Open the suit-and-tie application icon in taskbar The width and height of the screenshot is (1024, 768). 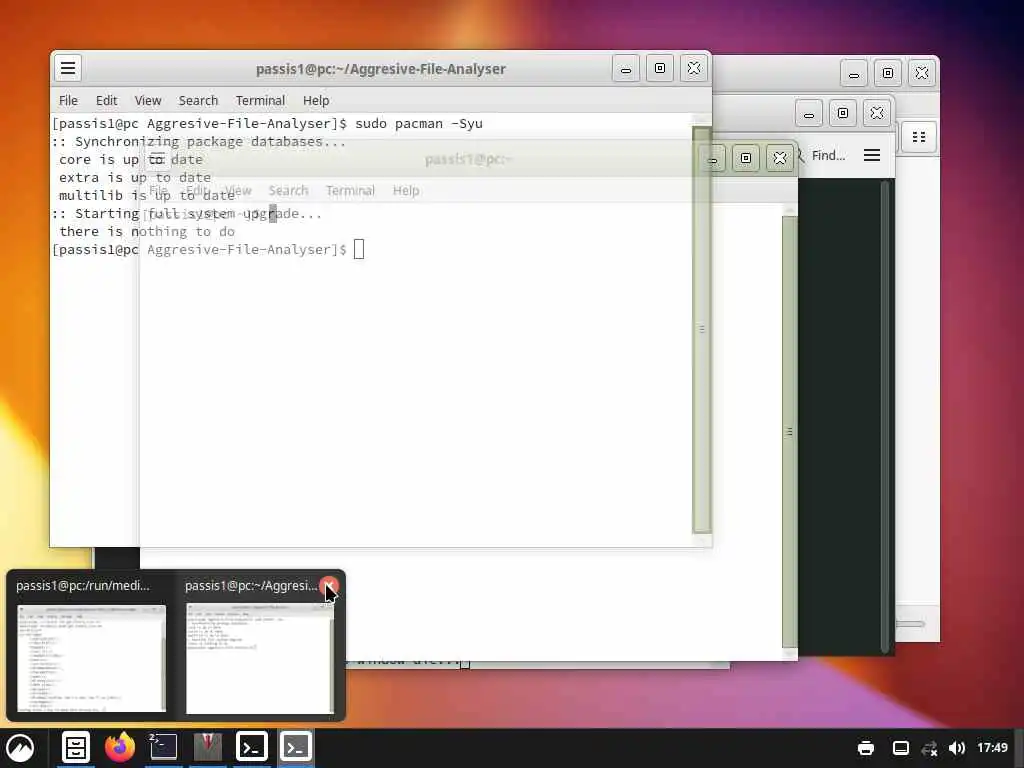click(x=208, y=748)
